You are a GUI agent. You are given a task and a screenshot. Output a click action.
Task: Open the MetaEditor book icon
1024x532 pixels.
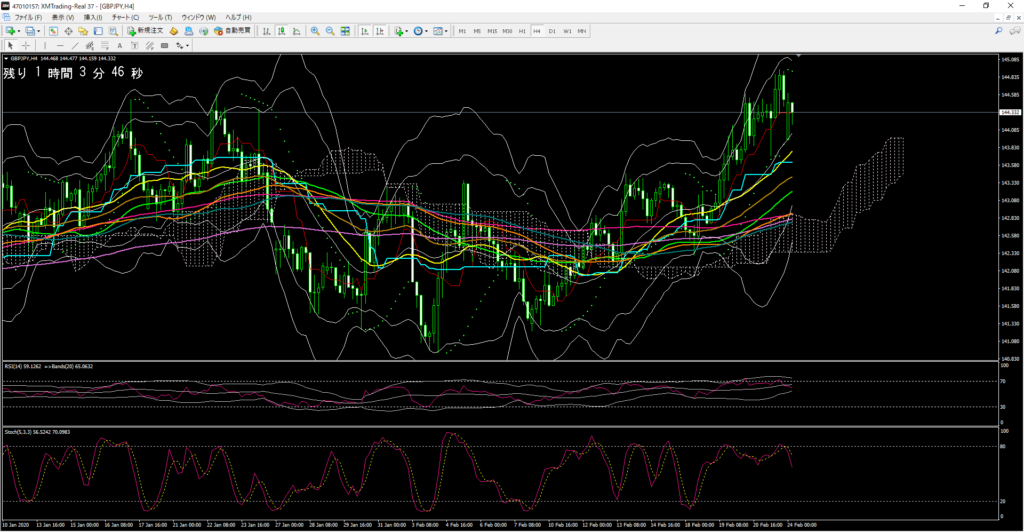pos(174,31)
